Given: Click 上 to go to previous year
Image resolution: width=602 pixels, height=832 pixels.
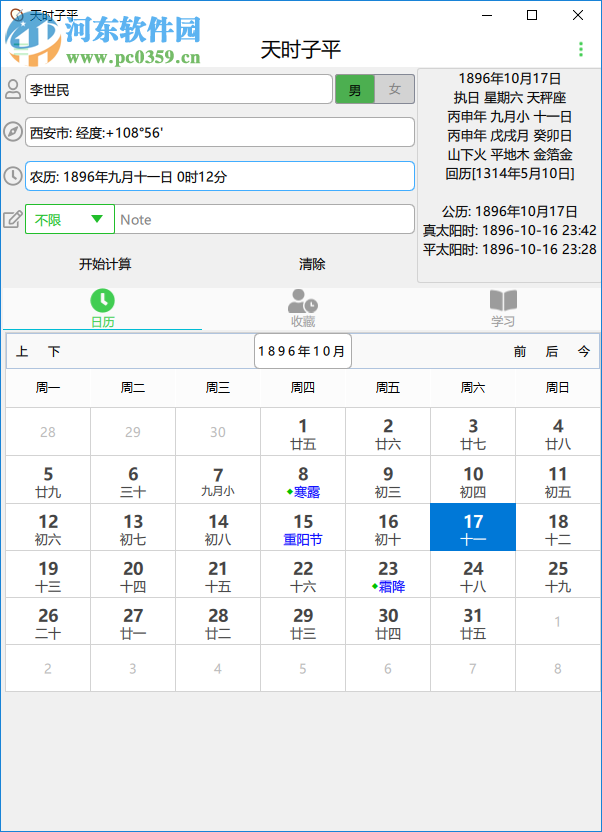Looking at the screenshot, I should point(22,351).
